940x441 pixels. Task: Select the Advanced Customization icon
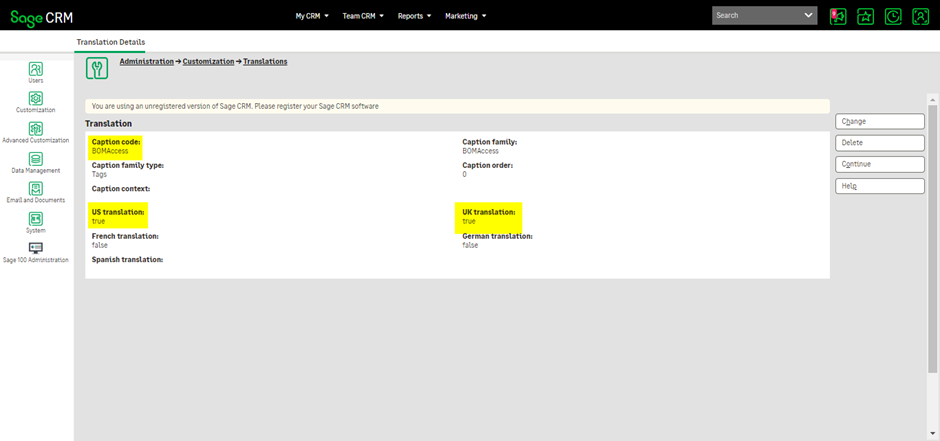coord(36,129)
